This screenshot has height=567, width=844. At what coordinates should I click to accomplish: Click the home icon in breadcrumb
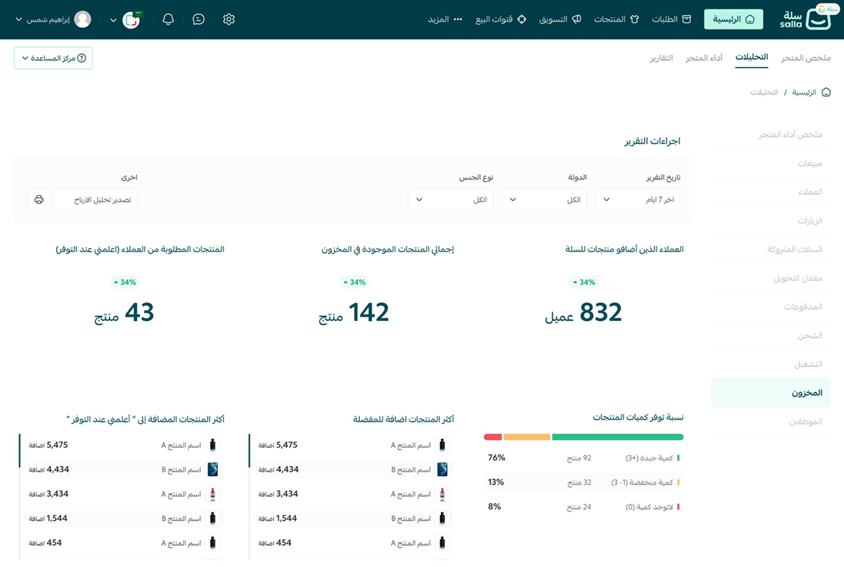point(825,93)
